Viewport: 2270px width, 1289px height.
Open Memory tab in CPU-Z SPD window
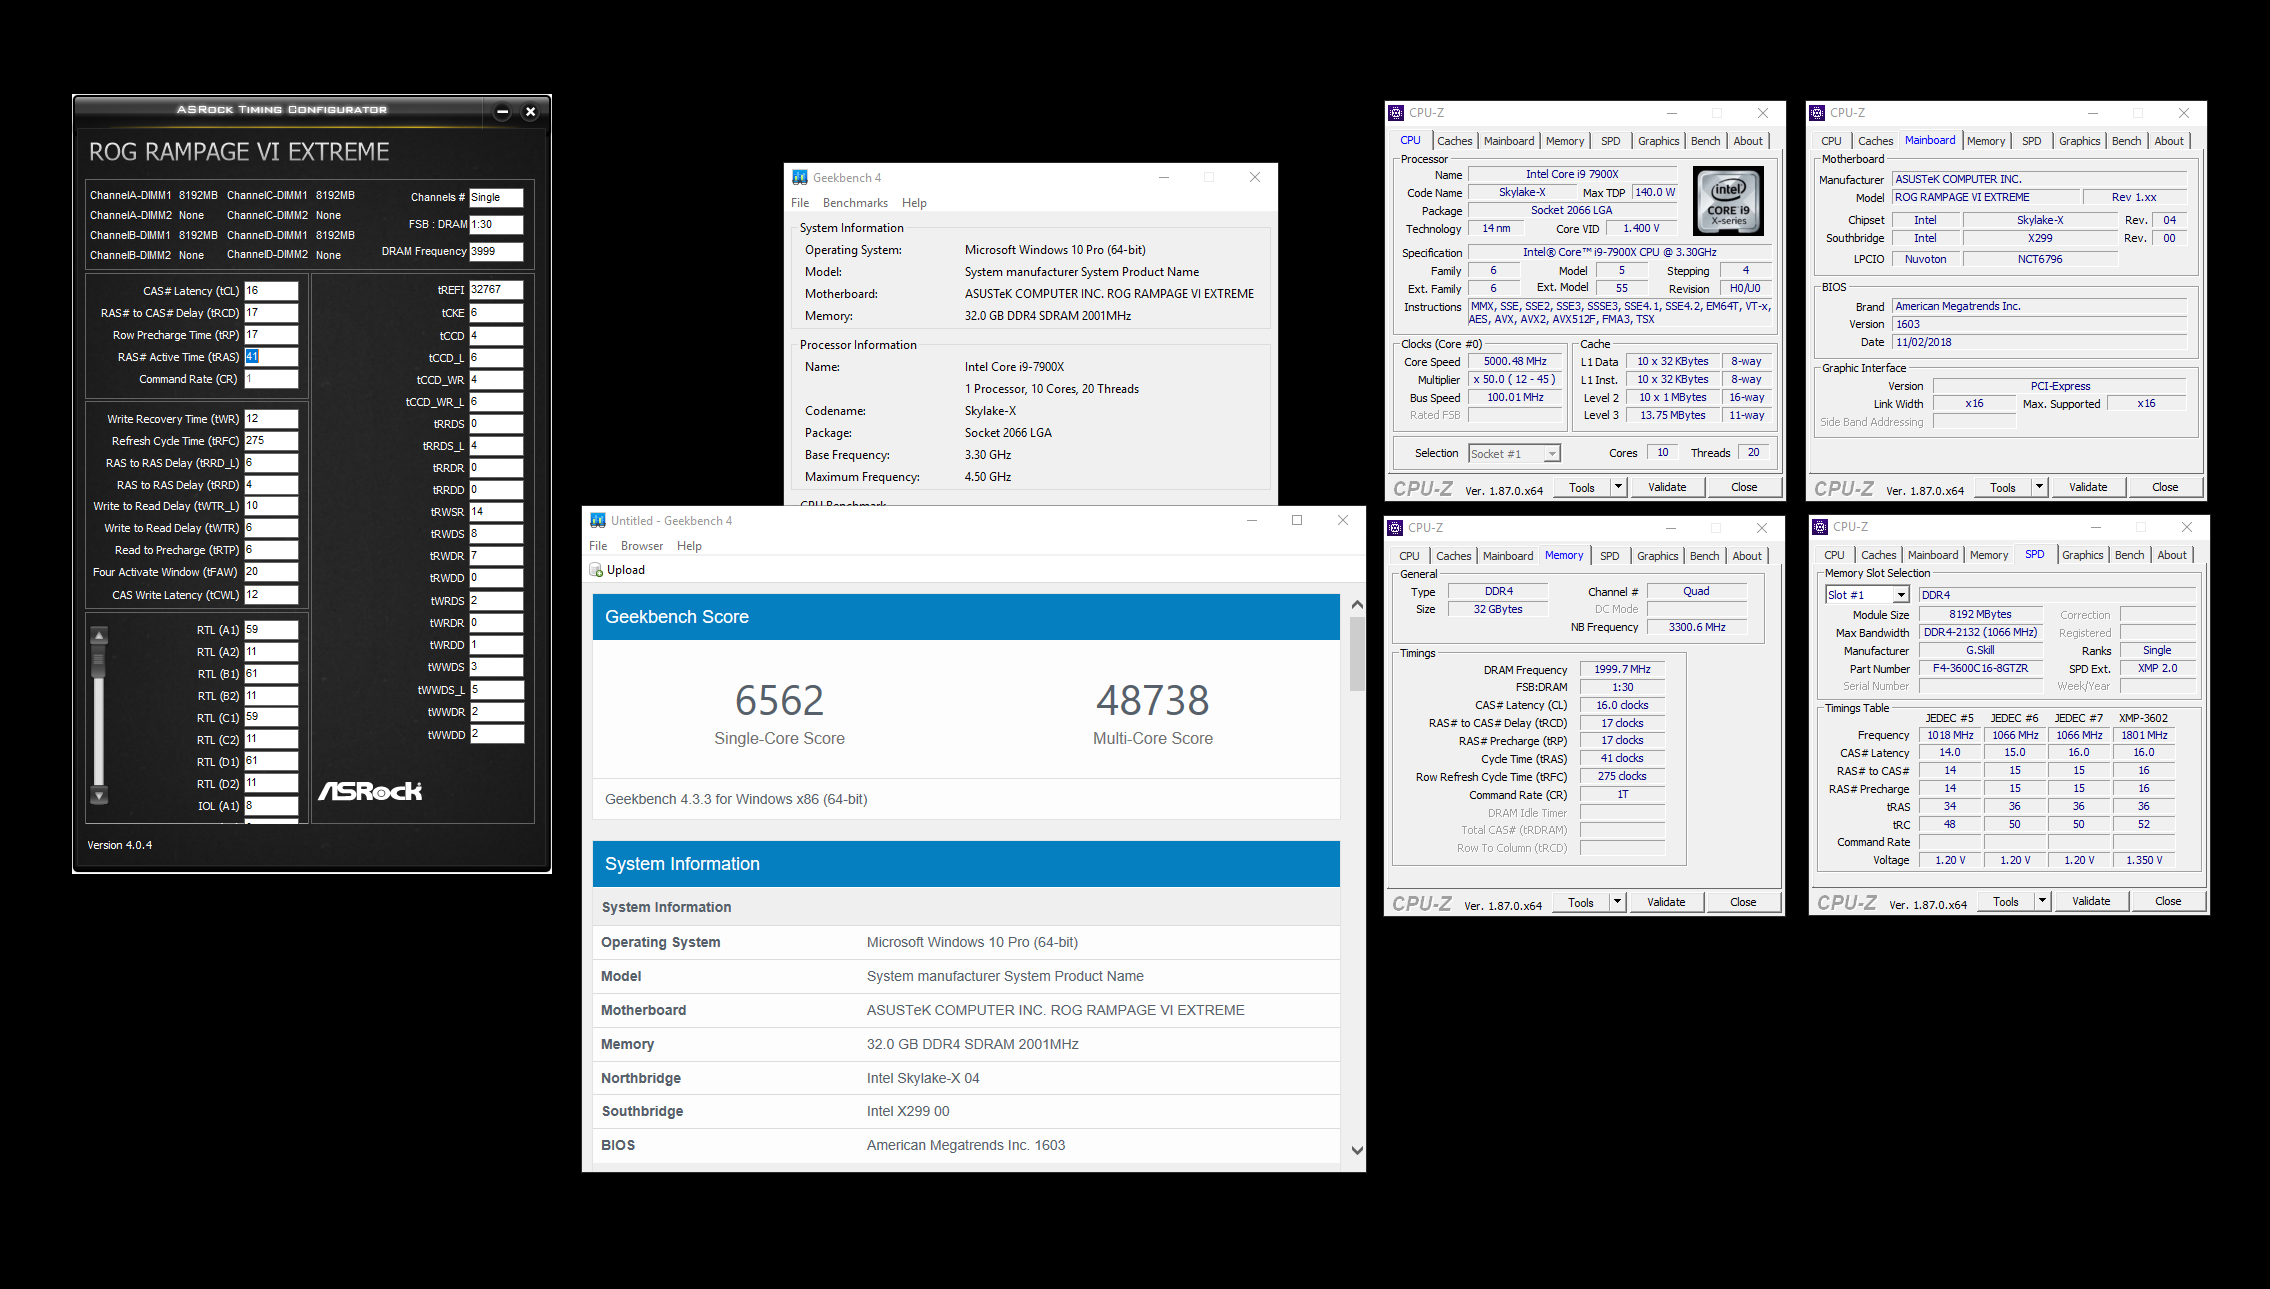click(x=1988, y=555)
